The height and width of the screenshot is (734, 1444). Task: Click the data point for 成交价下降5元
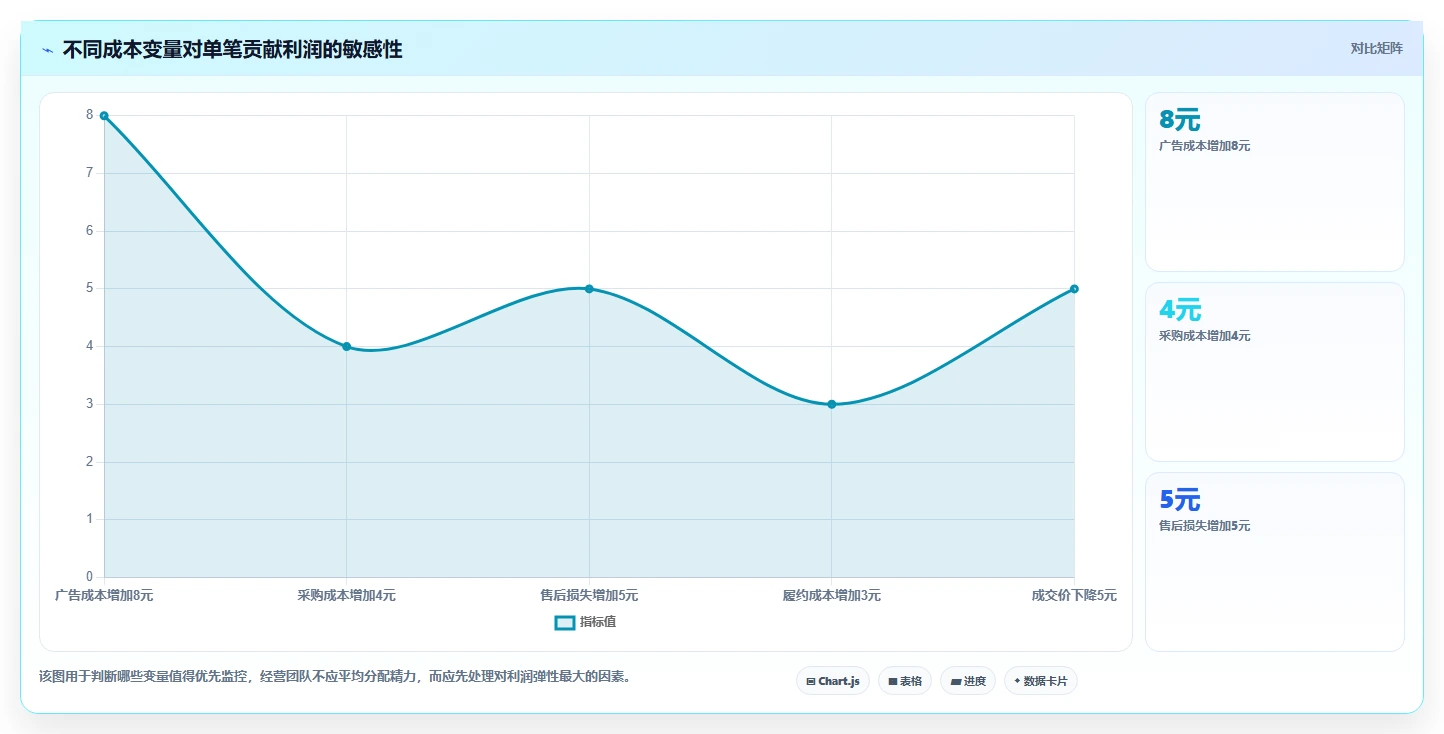click(1074, 289)
